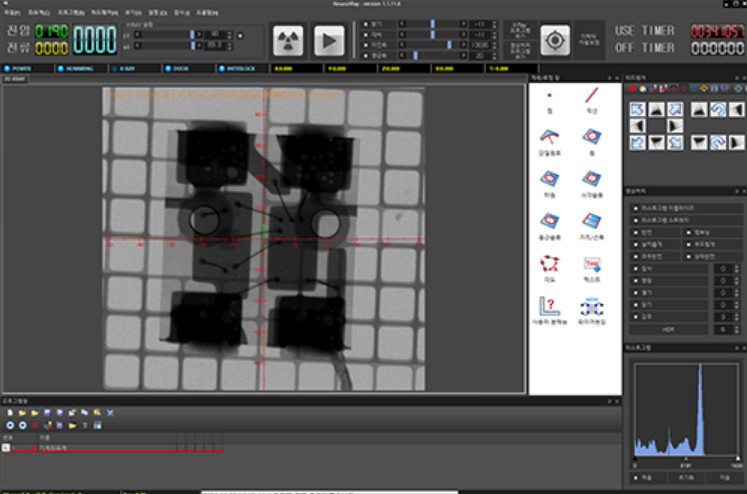The image size is (747, 494).
Task: Choose the polygon measurement tool with red nodes
Action: click(x=549, y=262)
